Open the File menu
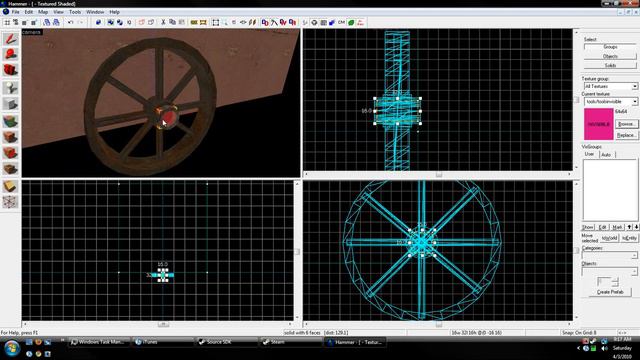 coord(16,12)
